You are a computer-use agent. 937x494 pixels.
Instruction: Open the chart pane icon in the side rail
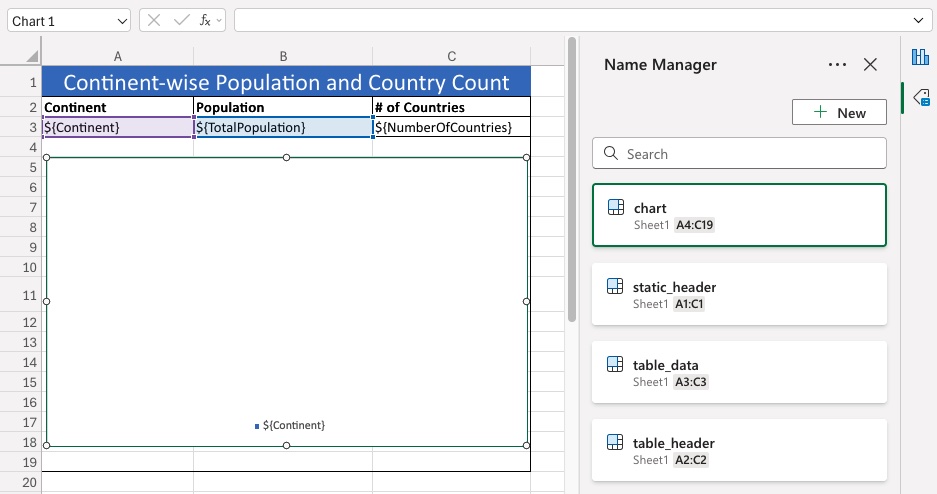pos(920,57)
